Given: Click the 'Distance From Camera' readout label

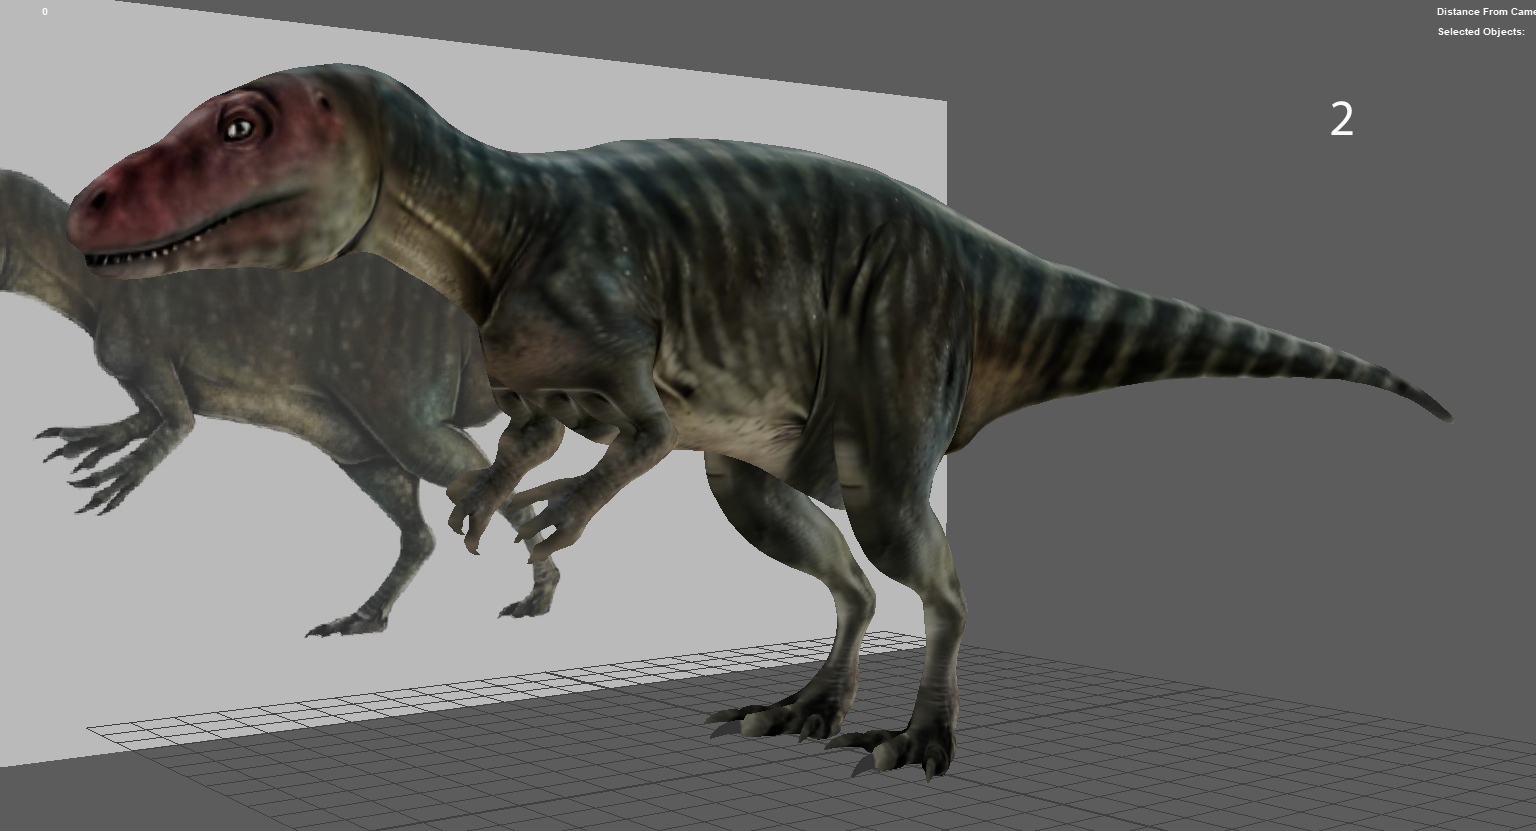Looking at the screenshot, I should (1485, 12).
